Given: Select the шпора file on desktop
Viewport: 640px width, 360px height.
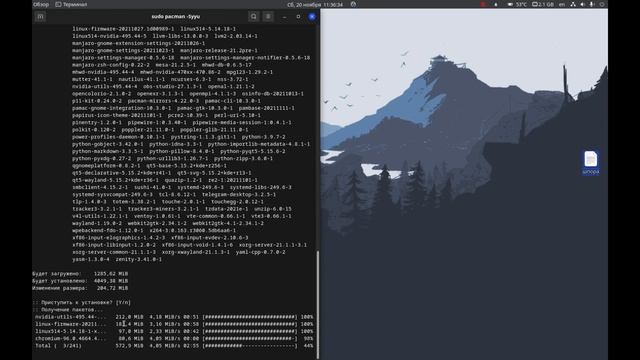Looking at the screenshot, I should (x=591, y=162).
